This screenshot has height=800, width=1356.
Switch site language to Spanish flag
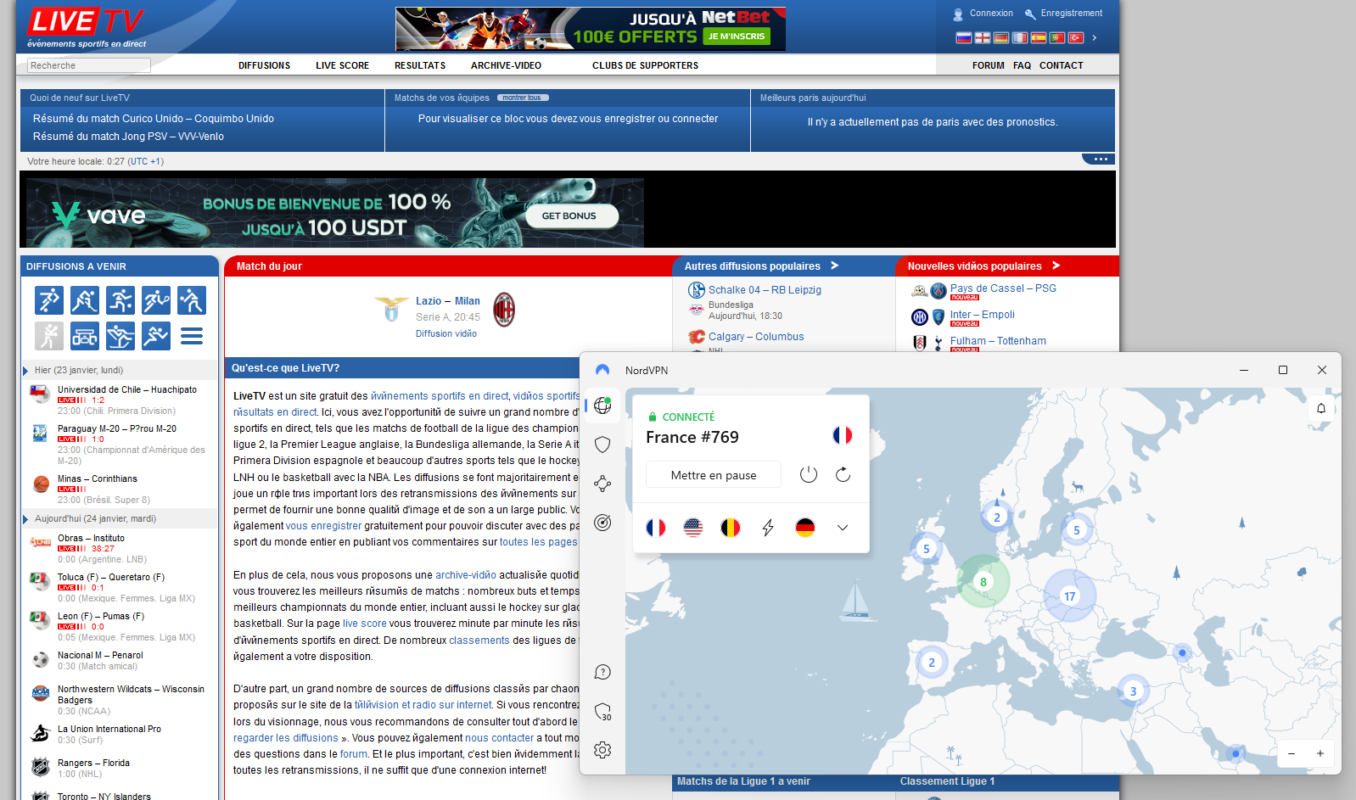click(x=1038, y=38)
